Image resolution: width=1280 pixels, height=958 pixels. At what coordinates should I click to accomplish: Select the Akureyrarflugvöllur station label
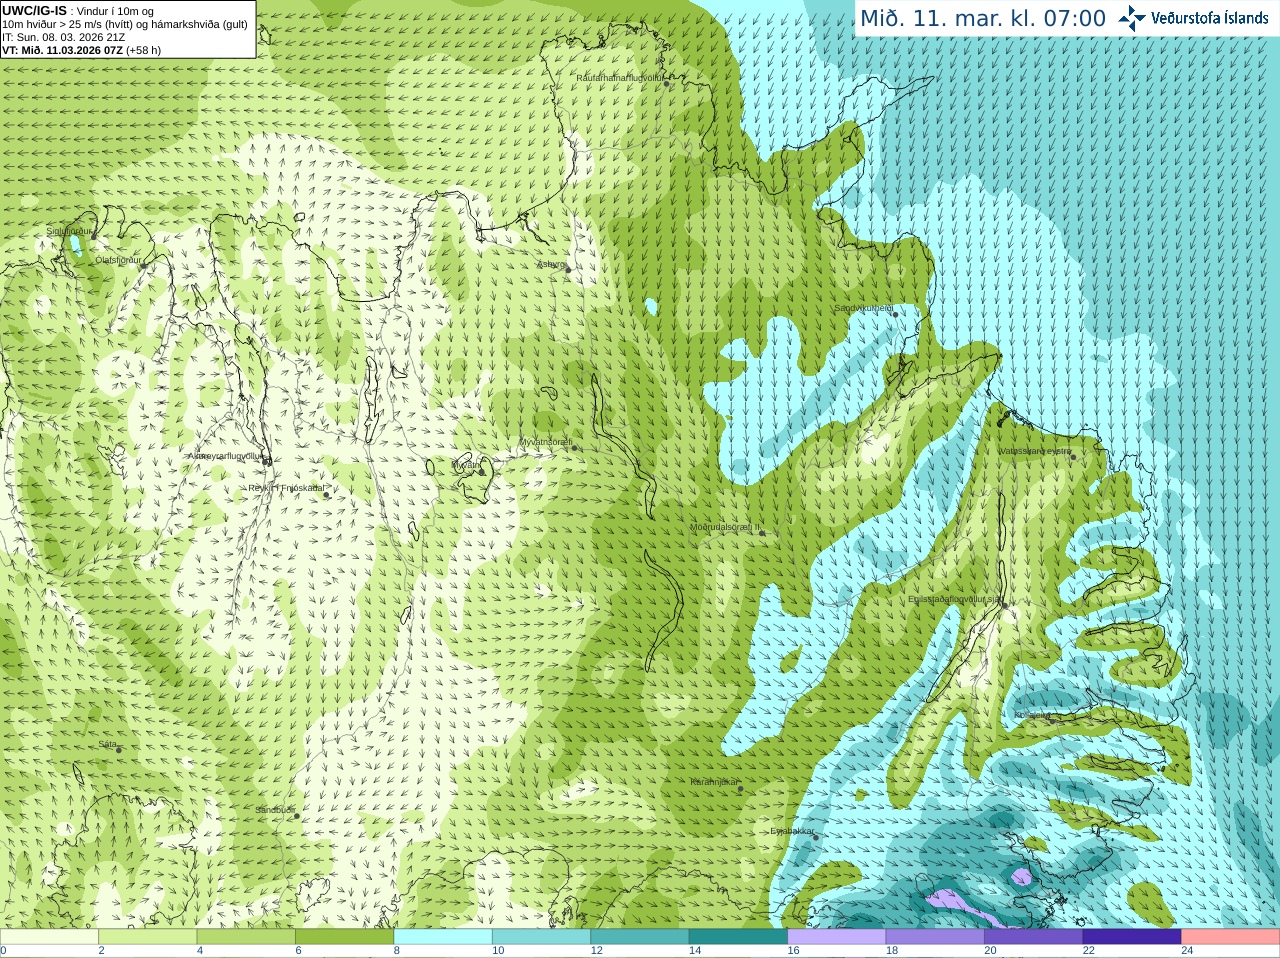226,456
